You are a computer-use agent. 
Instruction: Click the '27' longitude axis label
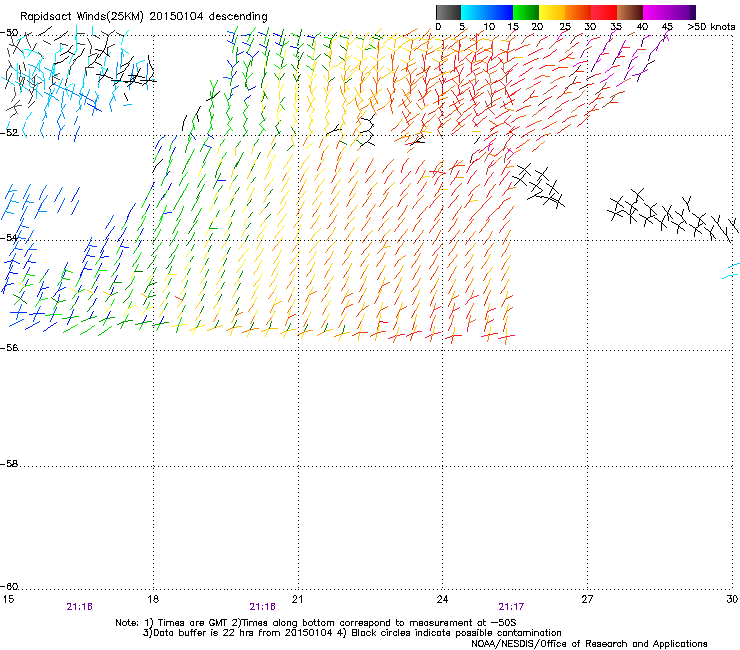pos(587,599)
